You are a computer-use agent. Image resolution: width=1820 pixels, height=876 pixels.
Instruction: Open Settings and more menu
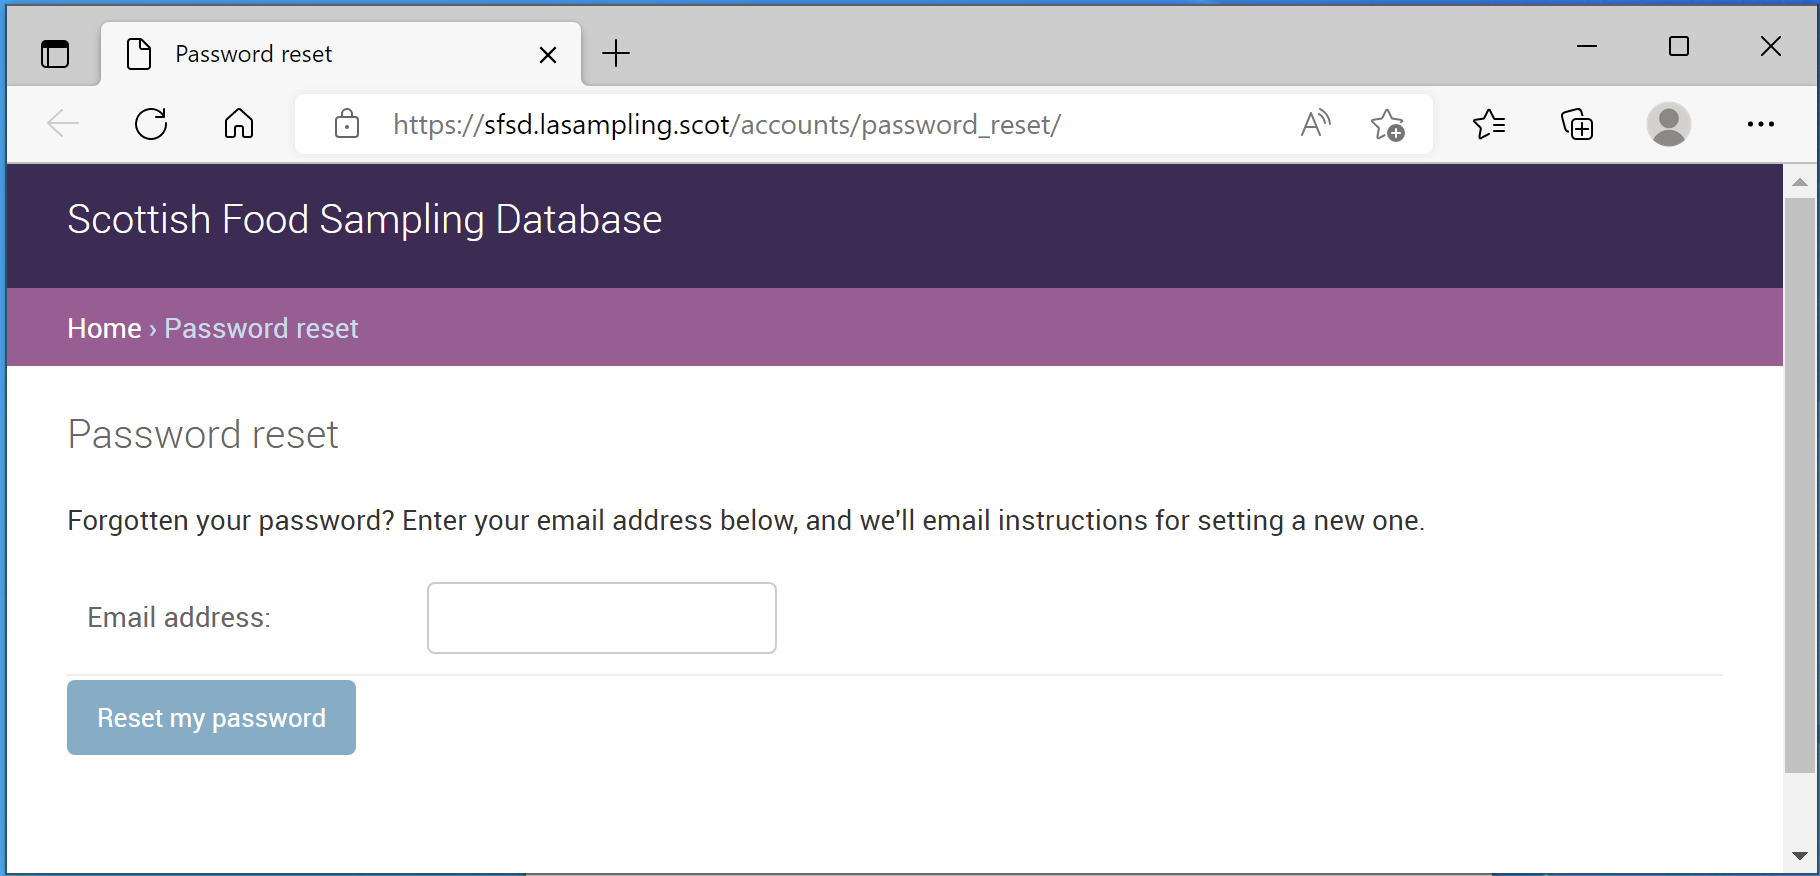[x=1760, y=124]
